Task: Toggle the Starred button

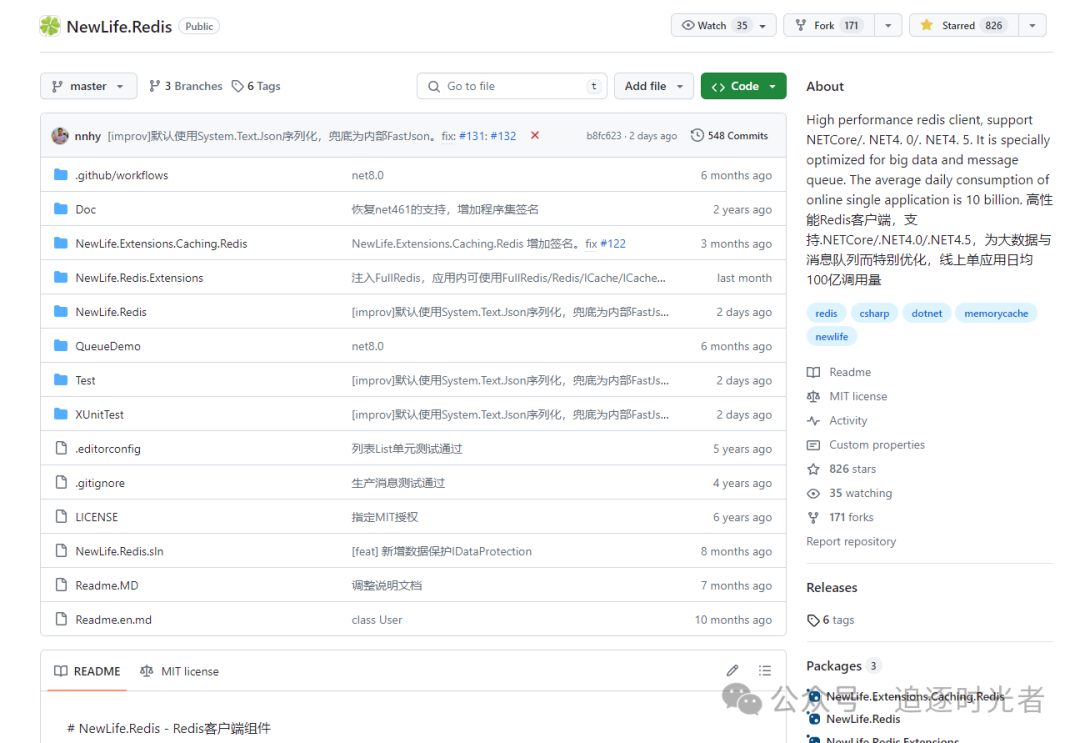Action: point(964,25)
